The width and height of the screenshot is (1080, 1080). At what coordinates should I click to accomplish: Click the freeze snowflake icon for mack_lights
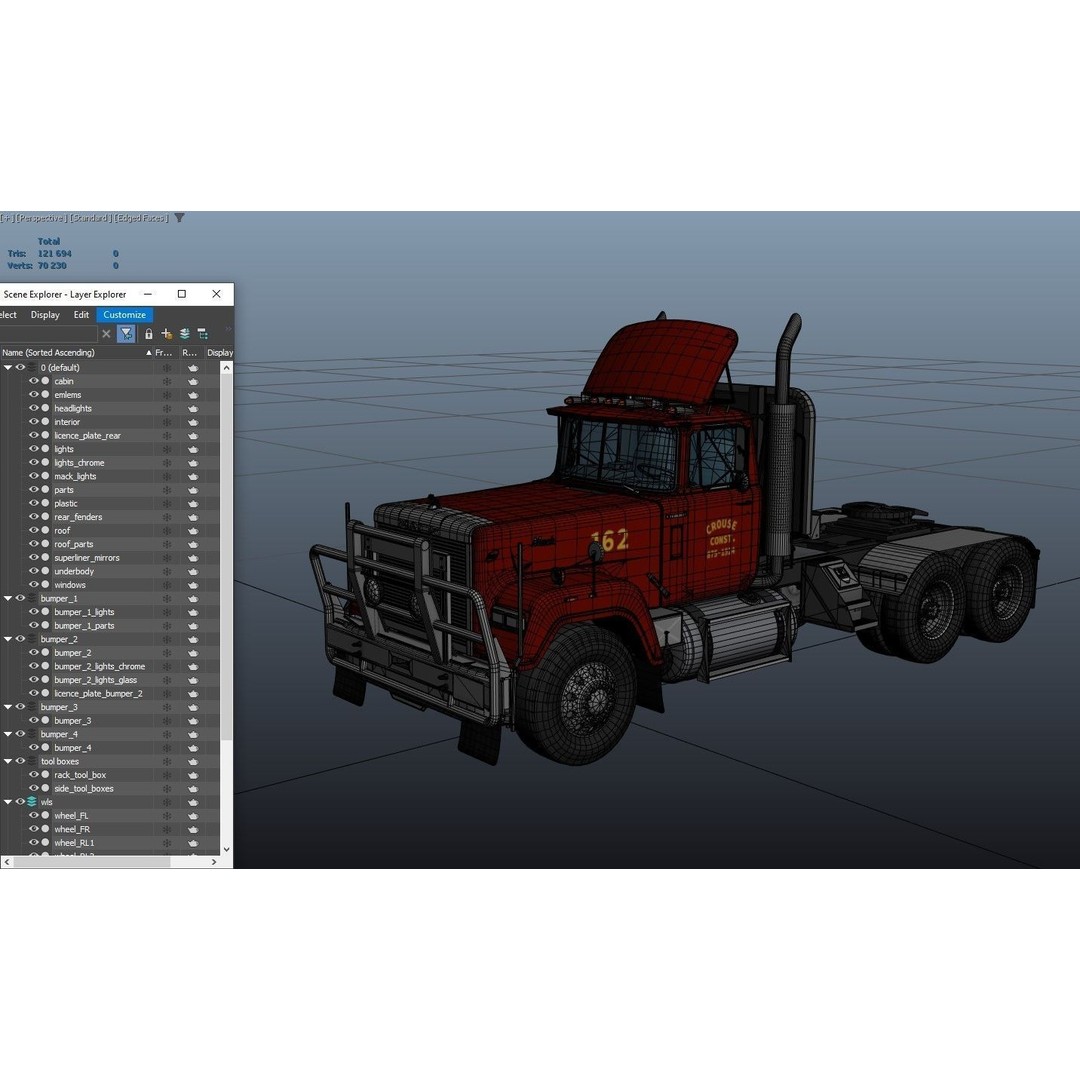(x=167, y=477)
